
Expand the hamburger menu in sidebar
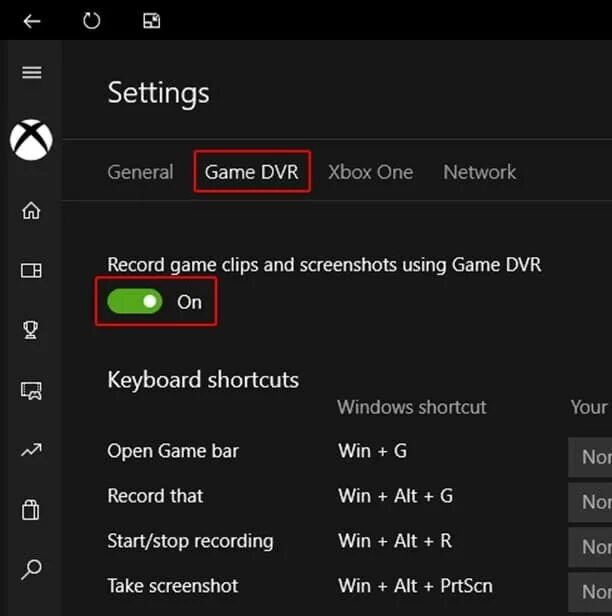coord(32,72)
